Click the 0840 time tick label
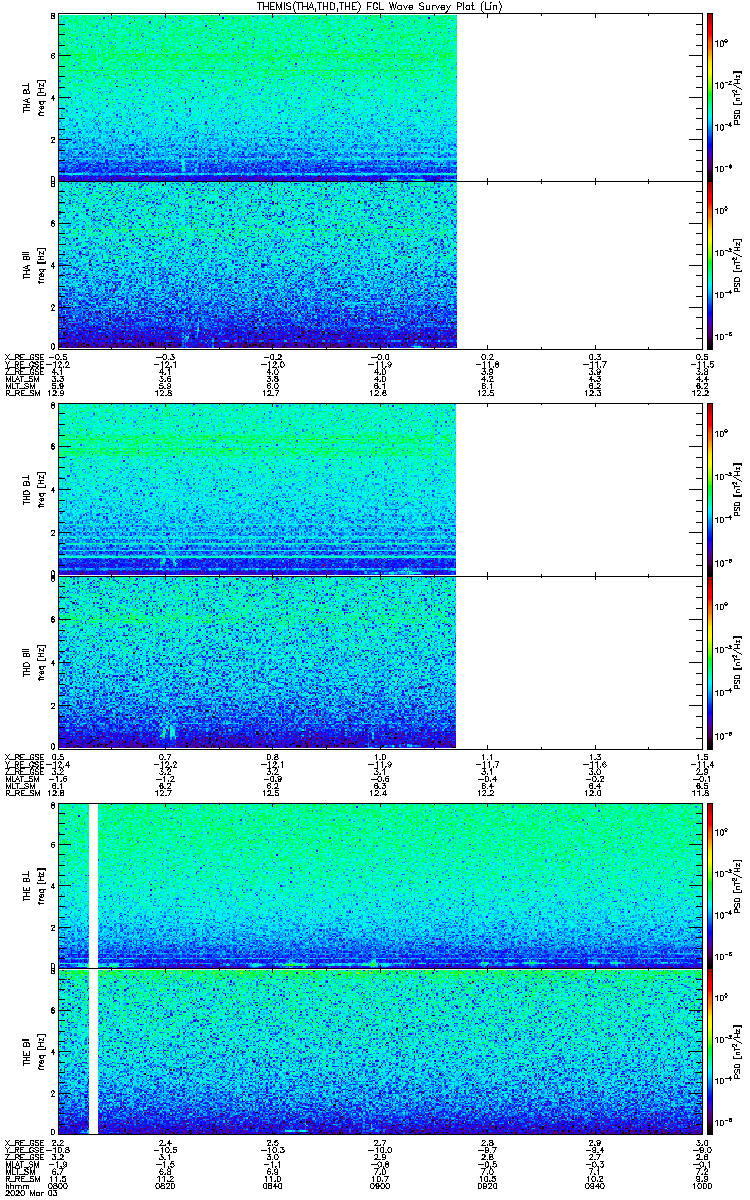The image size is (750, 1200). tap(274, 1185)
